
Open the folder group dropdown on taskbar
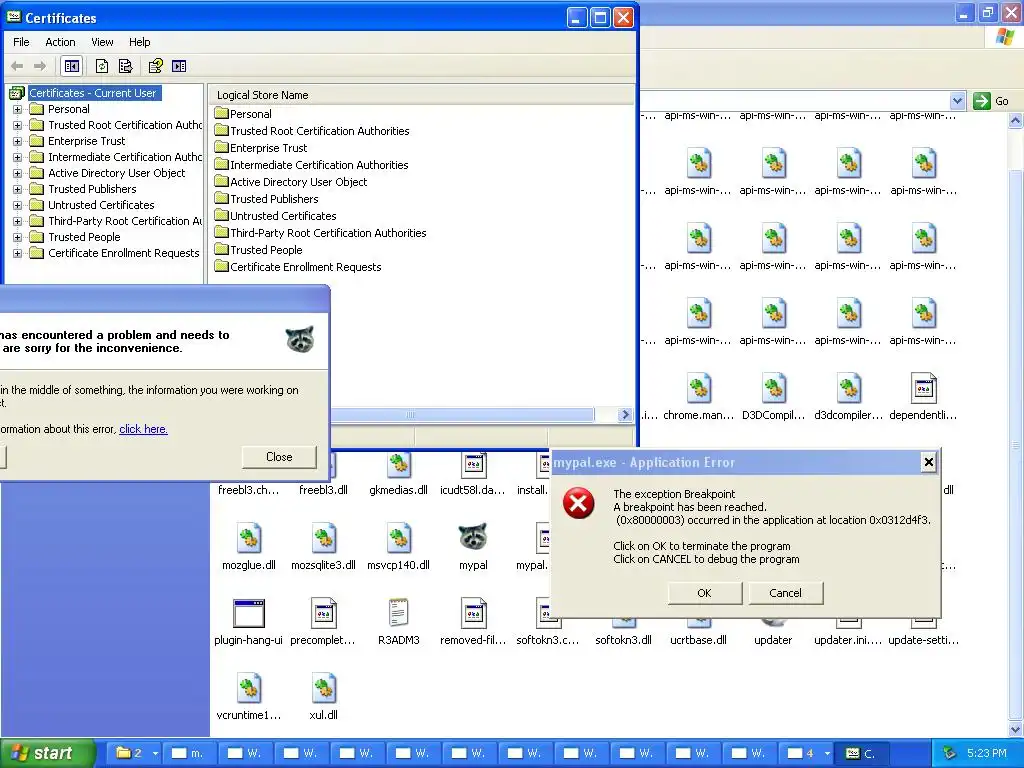click(155, 753)
